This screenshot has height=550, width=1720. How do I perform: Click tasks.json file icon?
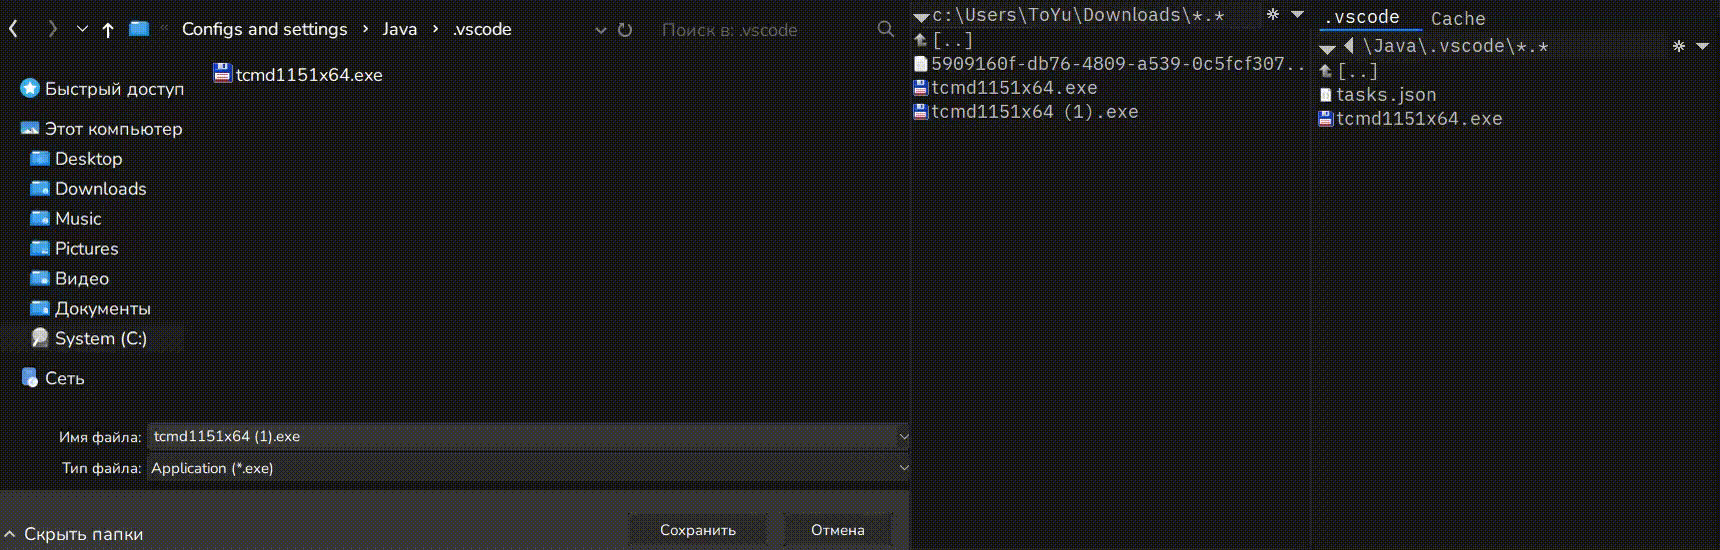pyautogui.click(x=1326, y=95)
